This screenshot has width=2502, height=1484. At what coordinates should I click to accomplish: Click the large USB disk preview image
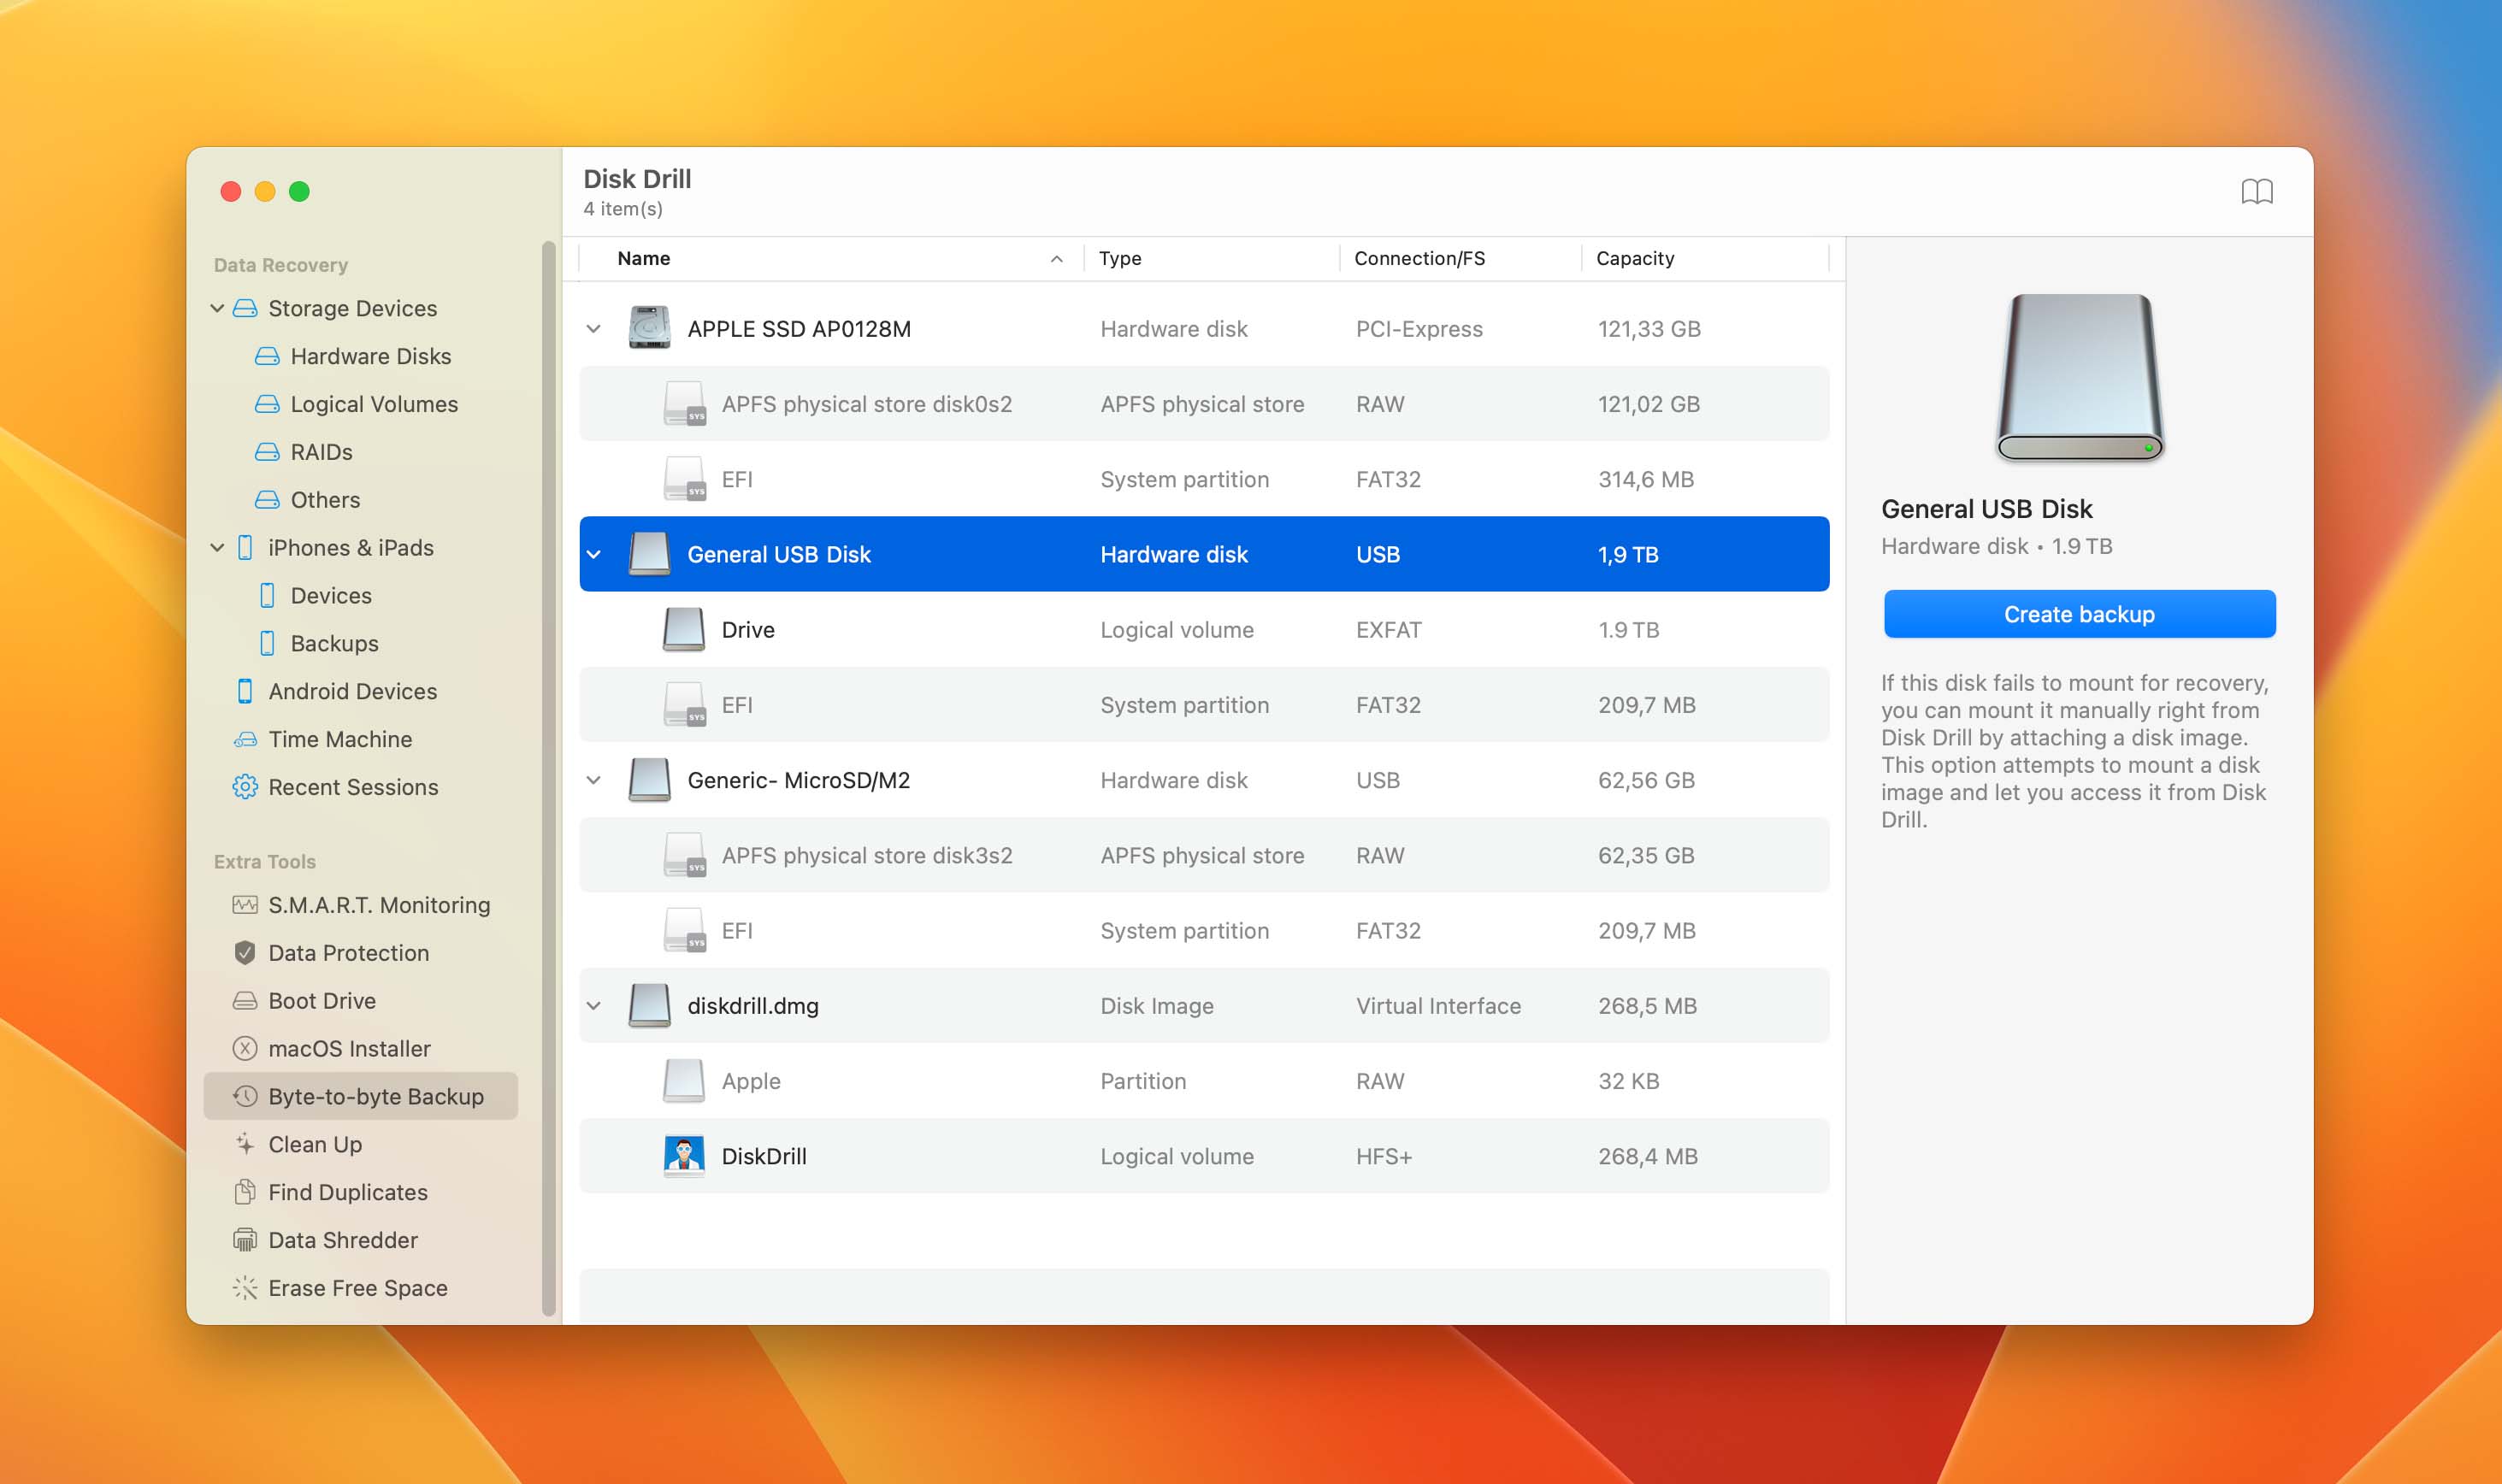pyautogui.click(x=2079, y=378)
